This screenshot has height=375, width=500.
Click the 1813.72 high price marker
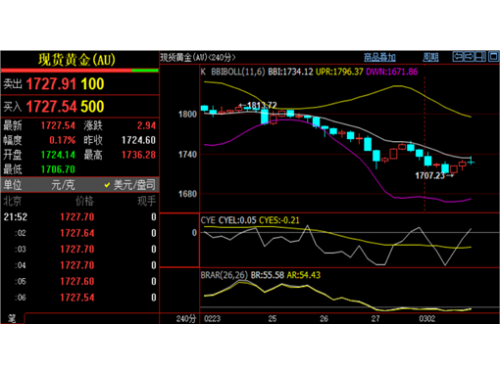[262, 105]
